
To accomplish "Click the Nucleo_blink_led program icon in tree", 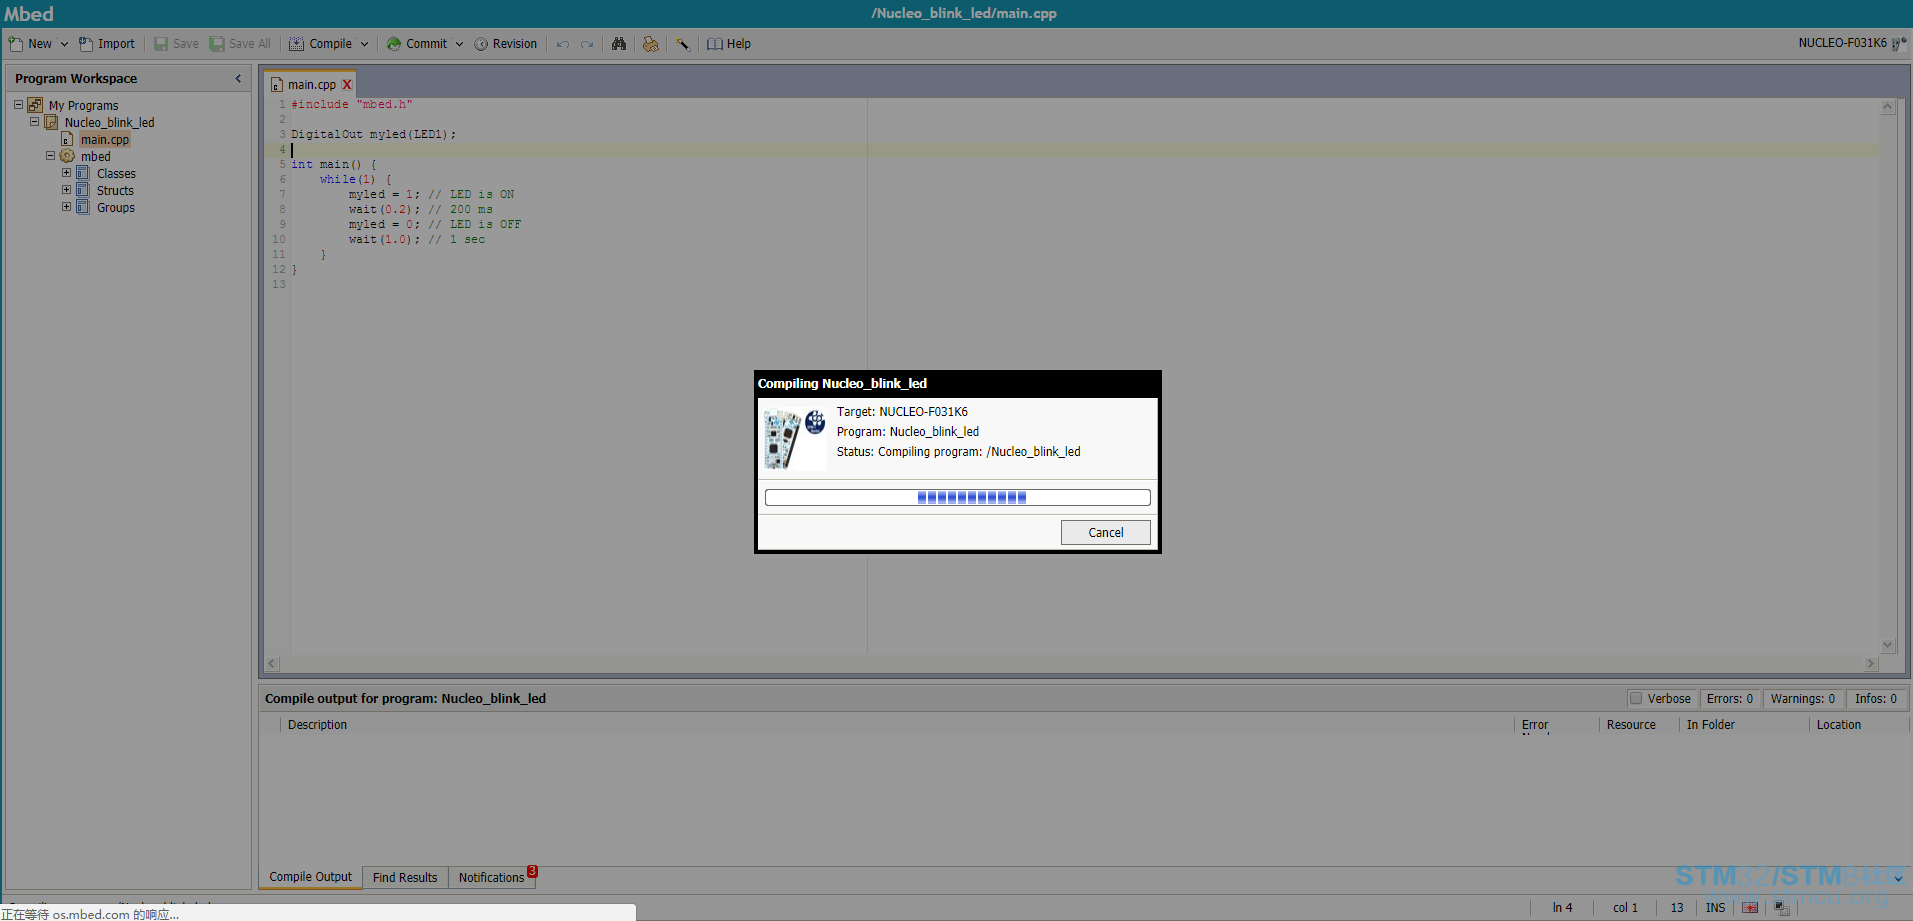I will coord(51,122).
